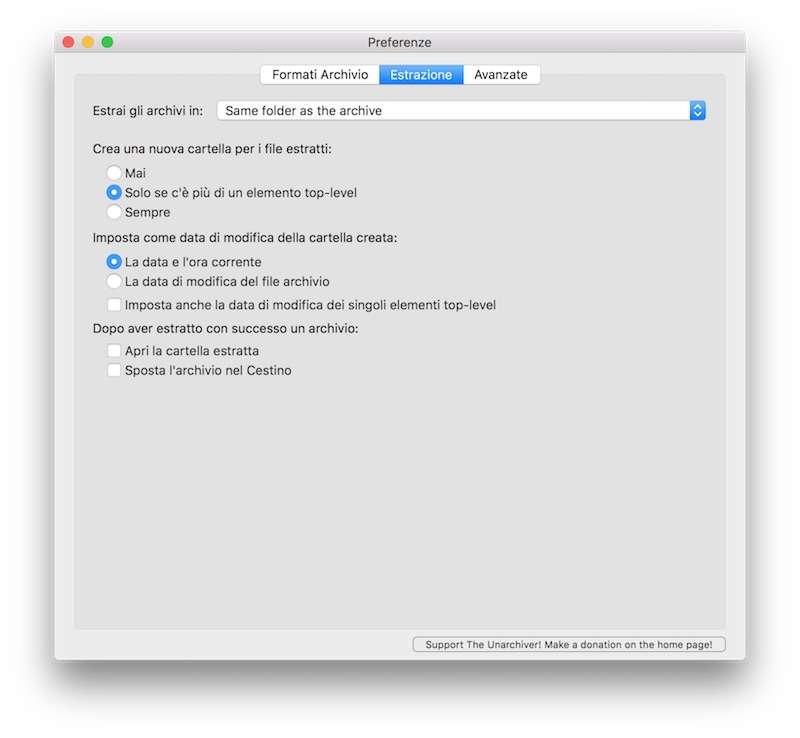The width and height of the screenshot is (800, 738).
Task: Click the blue dropdown arrows for extraction folder
Action: tap(698, 111)
